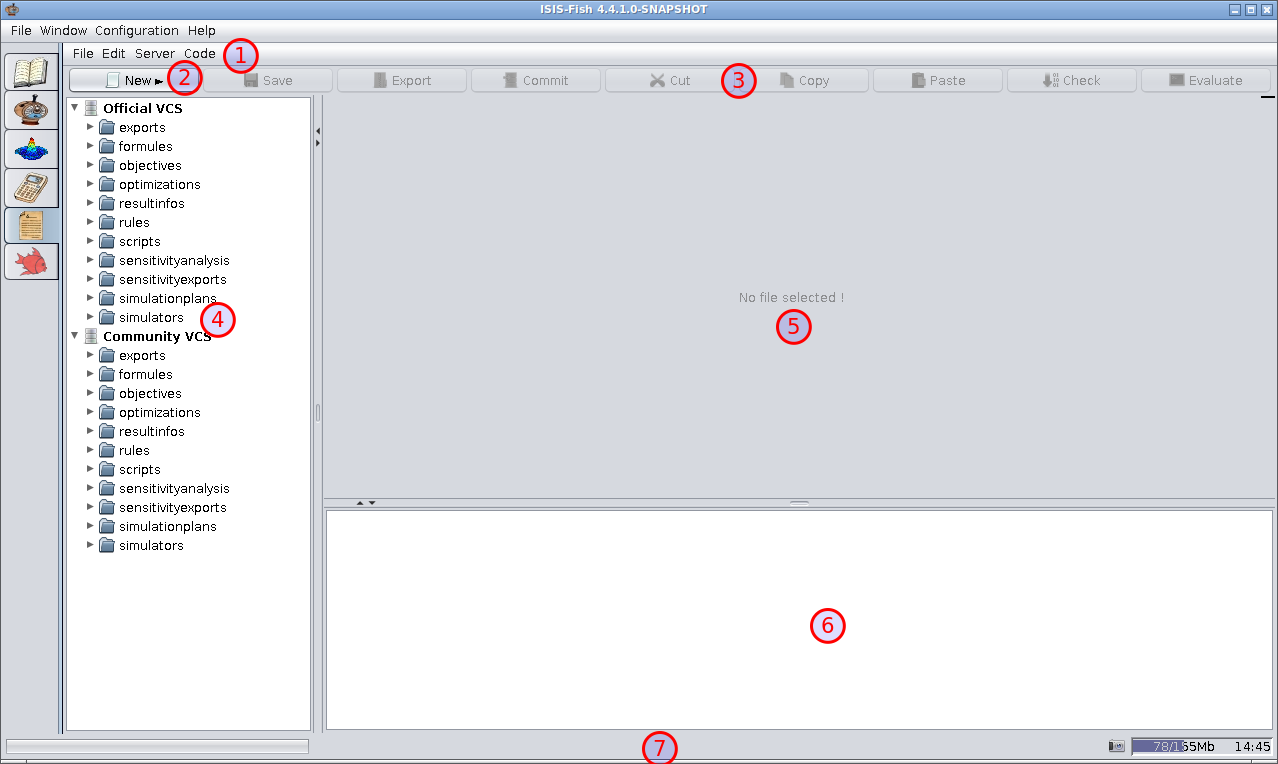Expand the objectives folder under Community VCS
1278x764 pixels.
pyautogui.click(x=90, y=393)
